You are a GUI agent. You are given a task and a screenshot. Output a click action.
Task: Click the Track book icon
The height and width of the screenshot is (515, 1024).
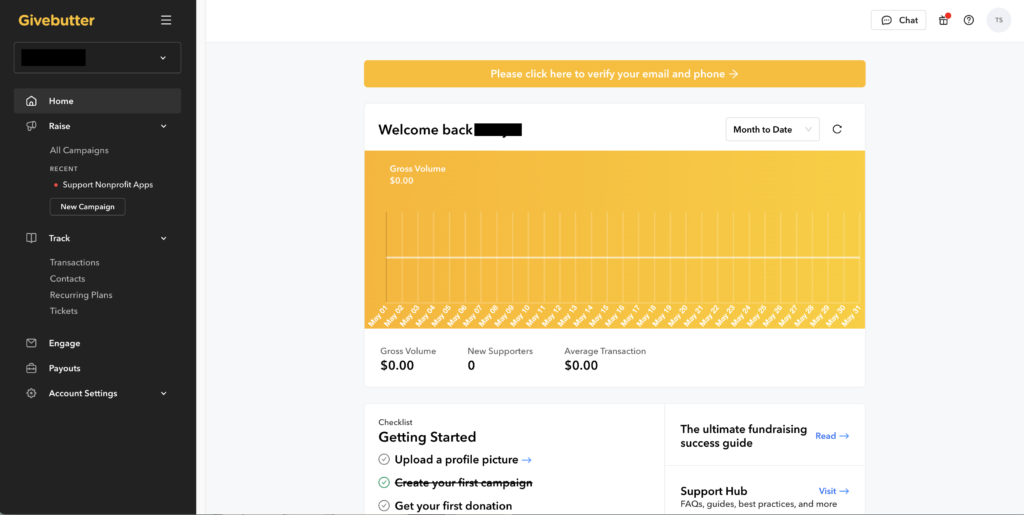[x=31, y=238]
